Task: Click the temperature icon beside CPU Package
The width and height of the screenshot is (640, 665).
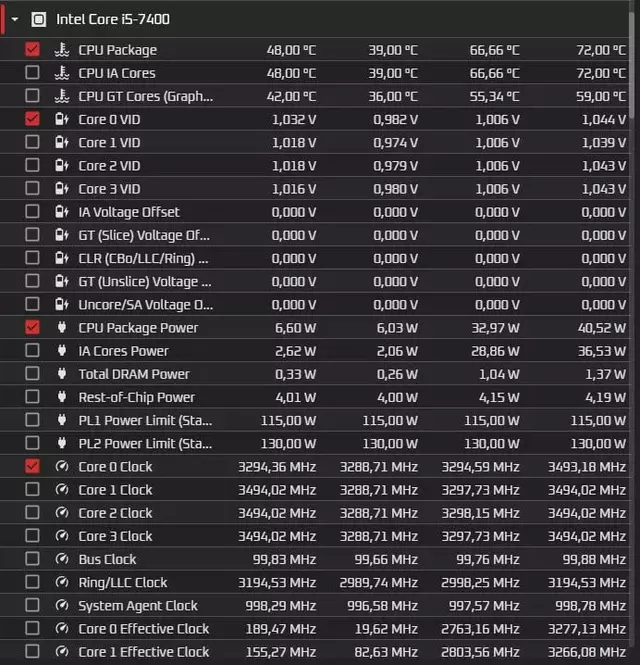Action: pyautogui.click(x=62, y=50)
